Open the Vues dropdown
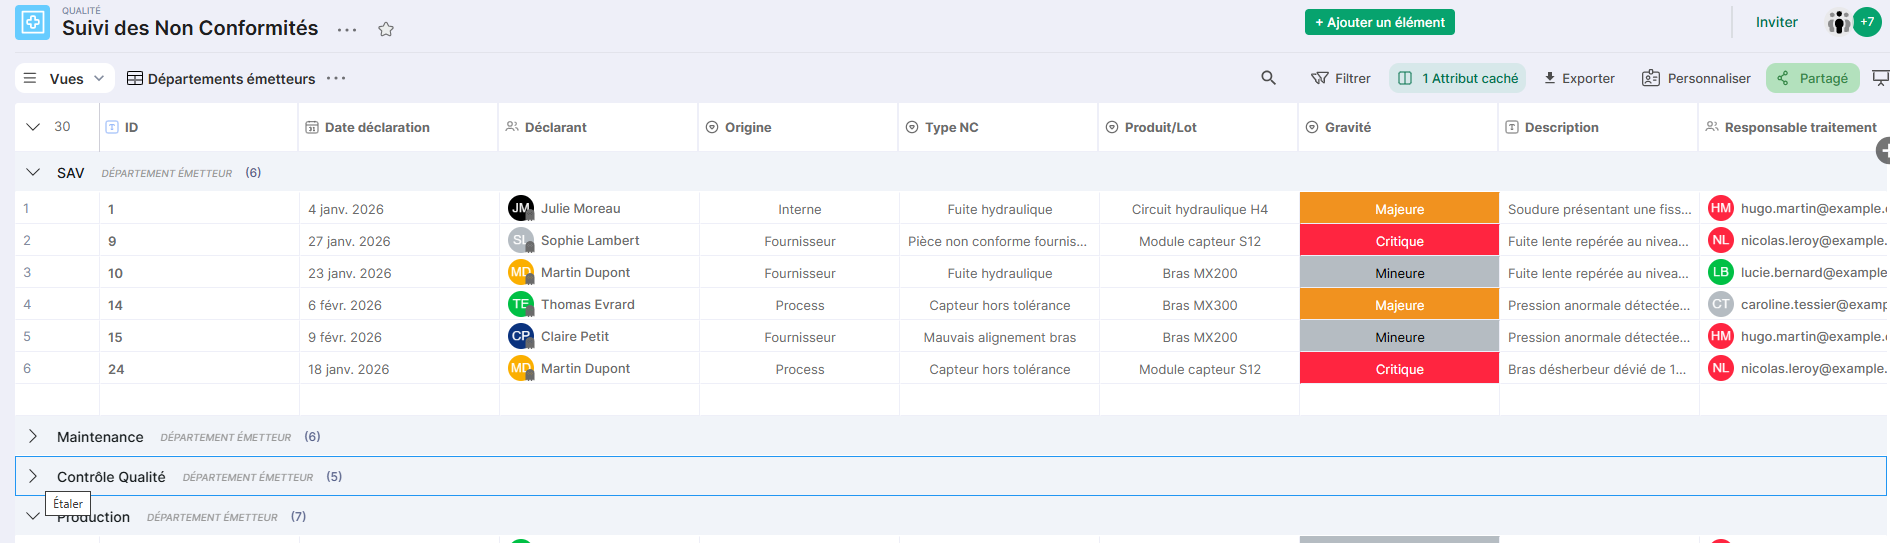The image size is (1890, 543). coord(65,78)
